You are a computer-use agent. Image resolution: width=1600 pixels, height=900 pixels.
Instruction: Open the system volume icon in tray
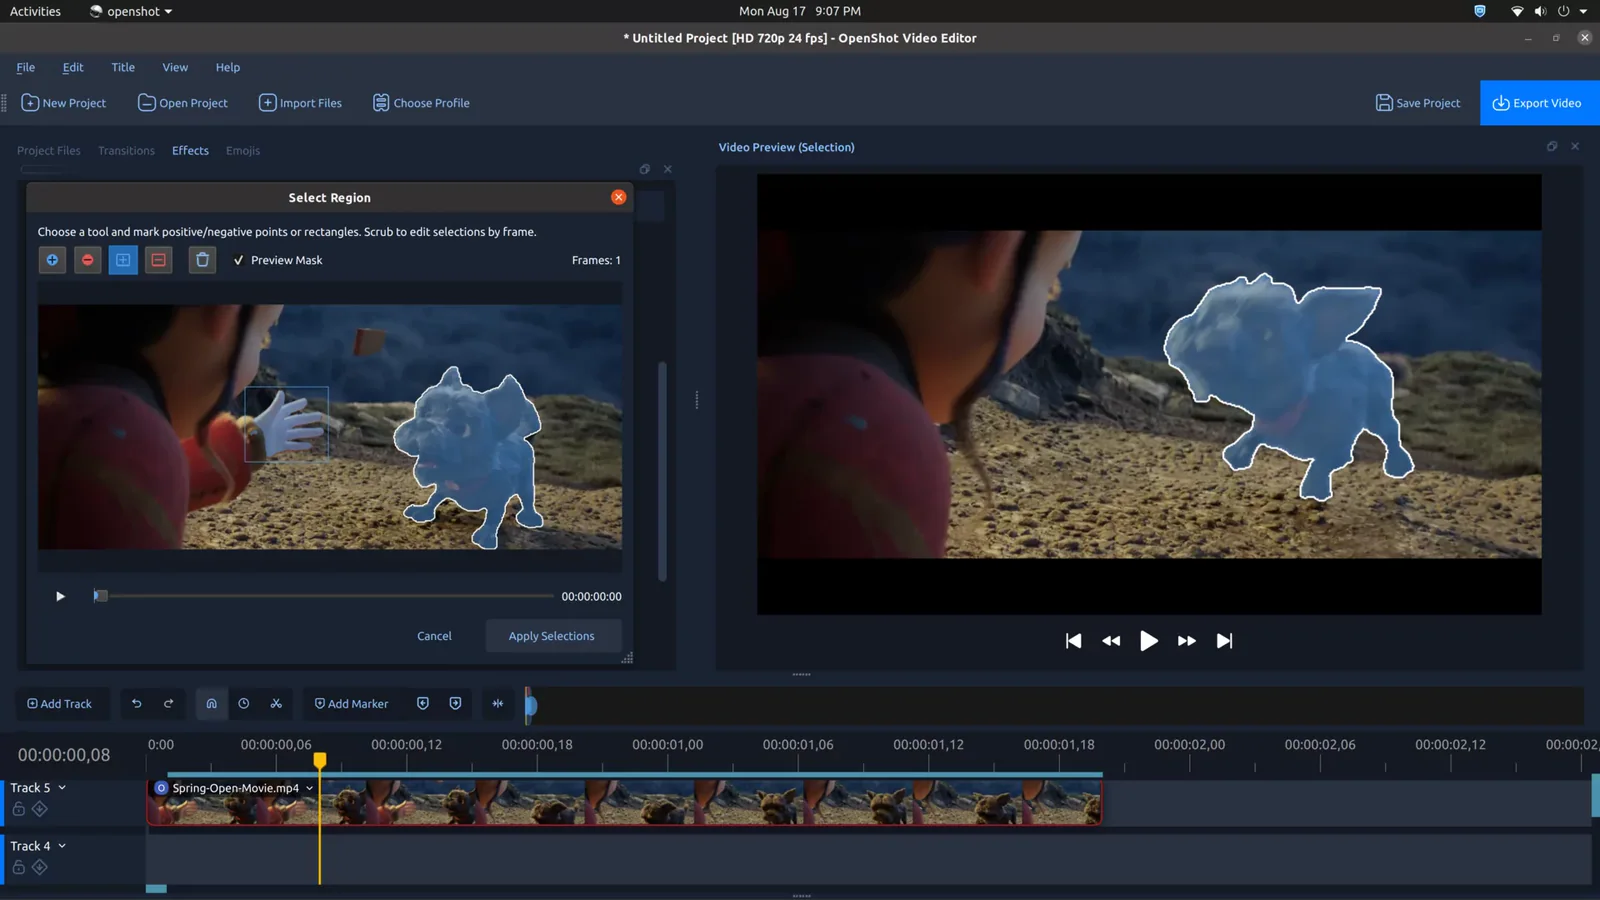click(1540, 11)
